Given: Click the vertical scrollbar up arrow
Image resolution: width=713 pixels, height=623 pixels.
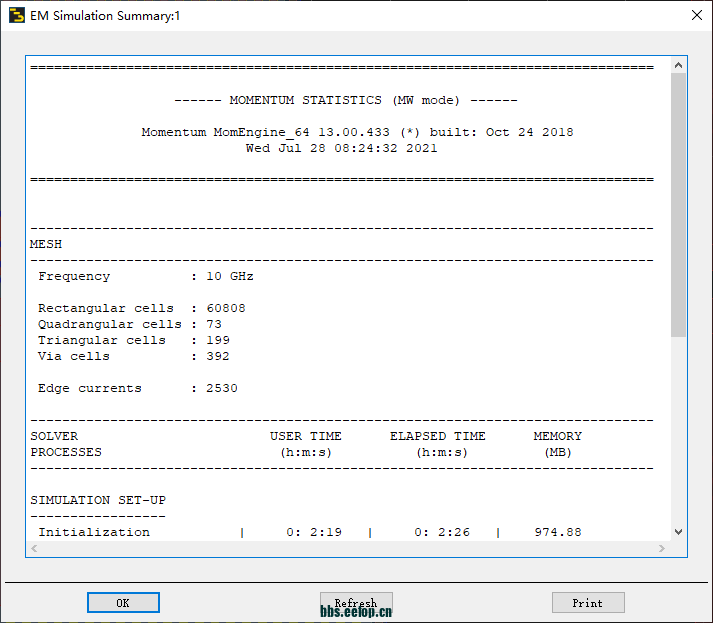Looking at the screenshot, I should pos(678,65).
